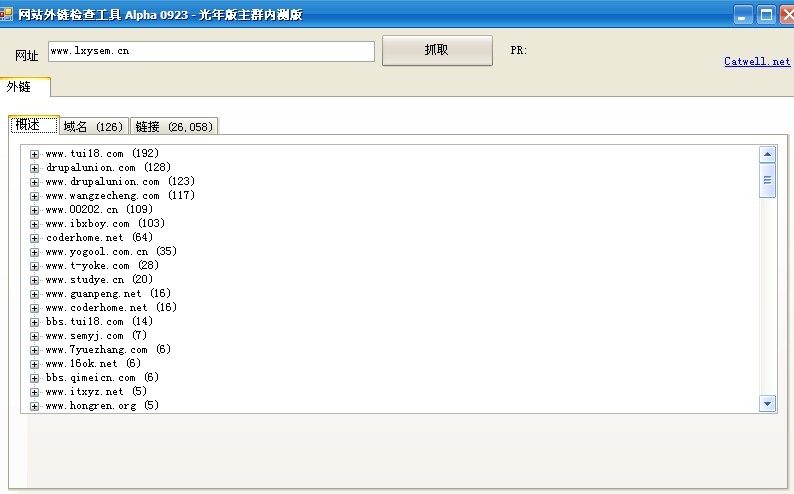Viewport: 794px width, 494px height.
Task: Switch to the 域名 (126) tab
Action: pyautogui.click(x=93, y=126)
